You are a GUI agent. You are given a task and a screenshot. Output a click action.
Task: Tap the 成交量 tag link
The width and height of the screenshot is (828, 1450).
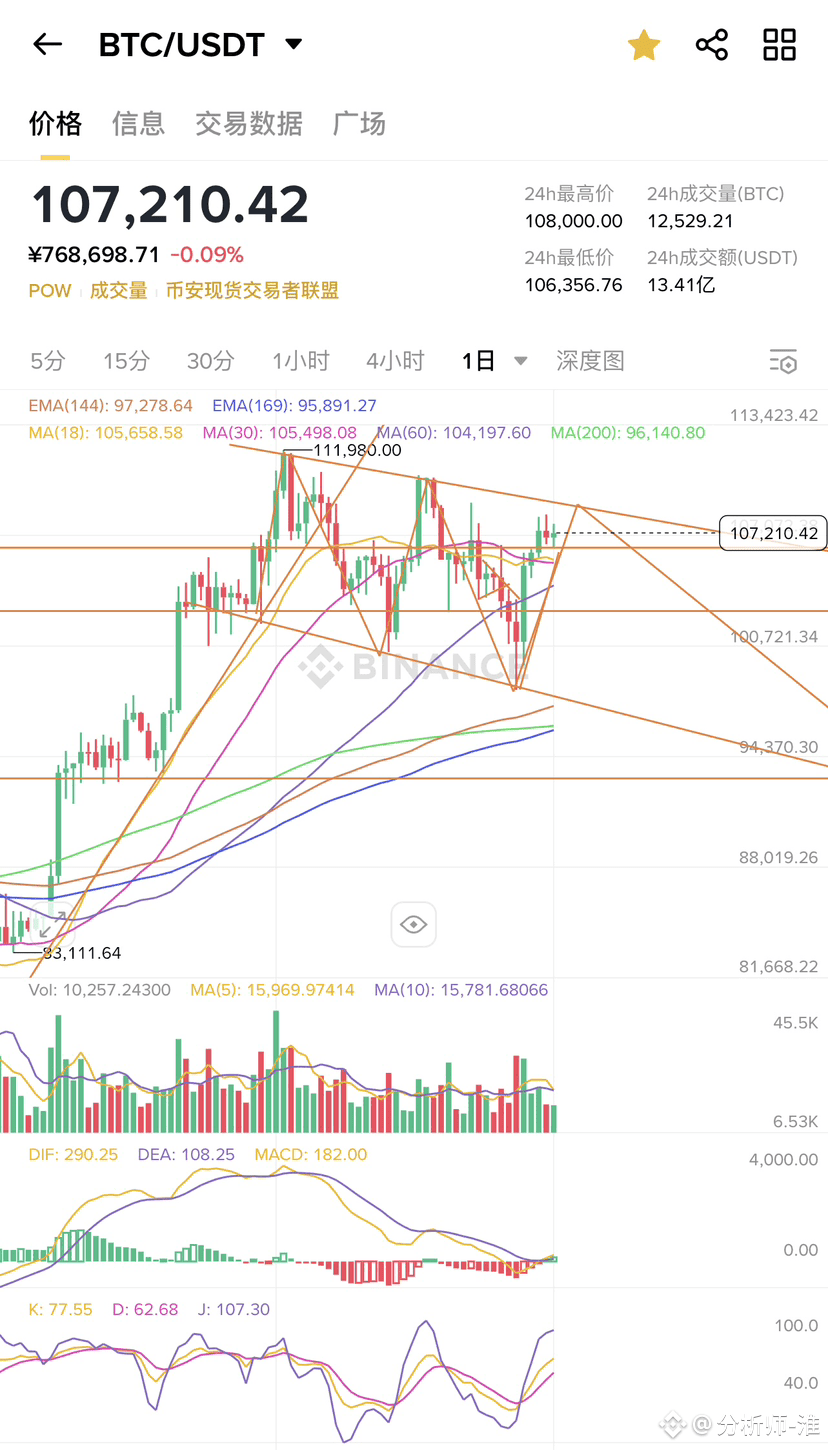coord(119,291)
